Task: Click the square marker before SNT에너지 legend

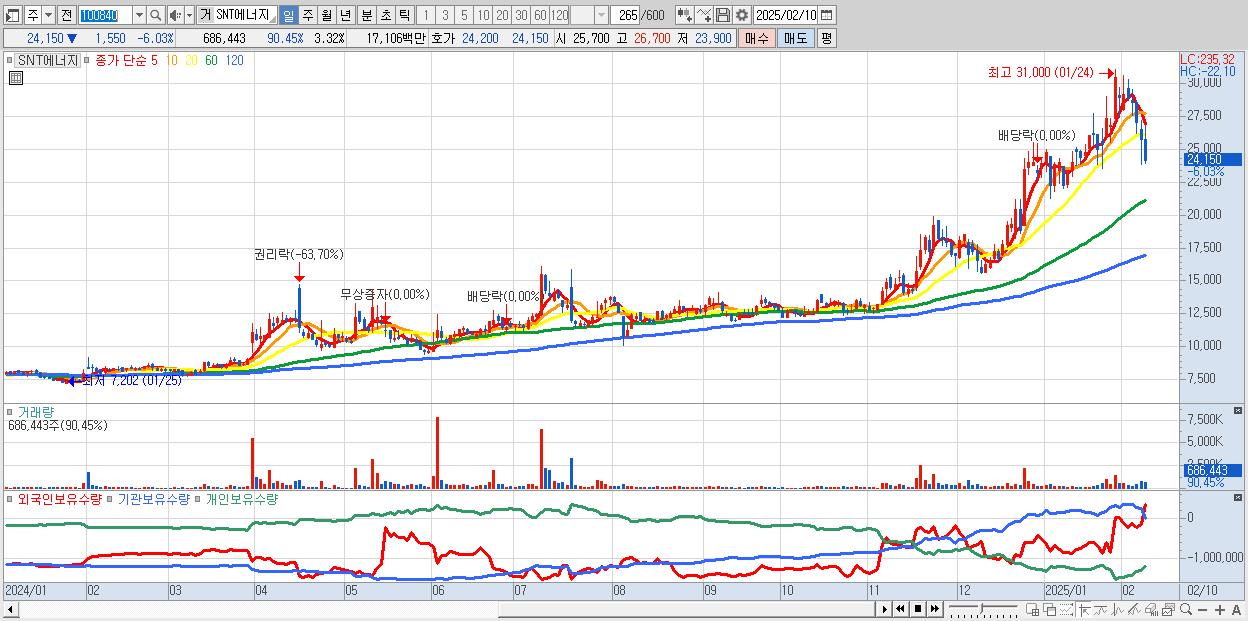Action: (11, 60)
